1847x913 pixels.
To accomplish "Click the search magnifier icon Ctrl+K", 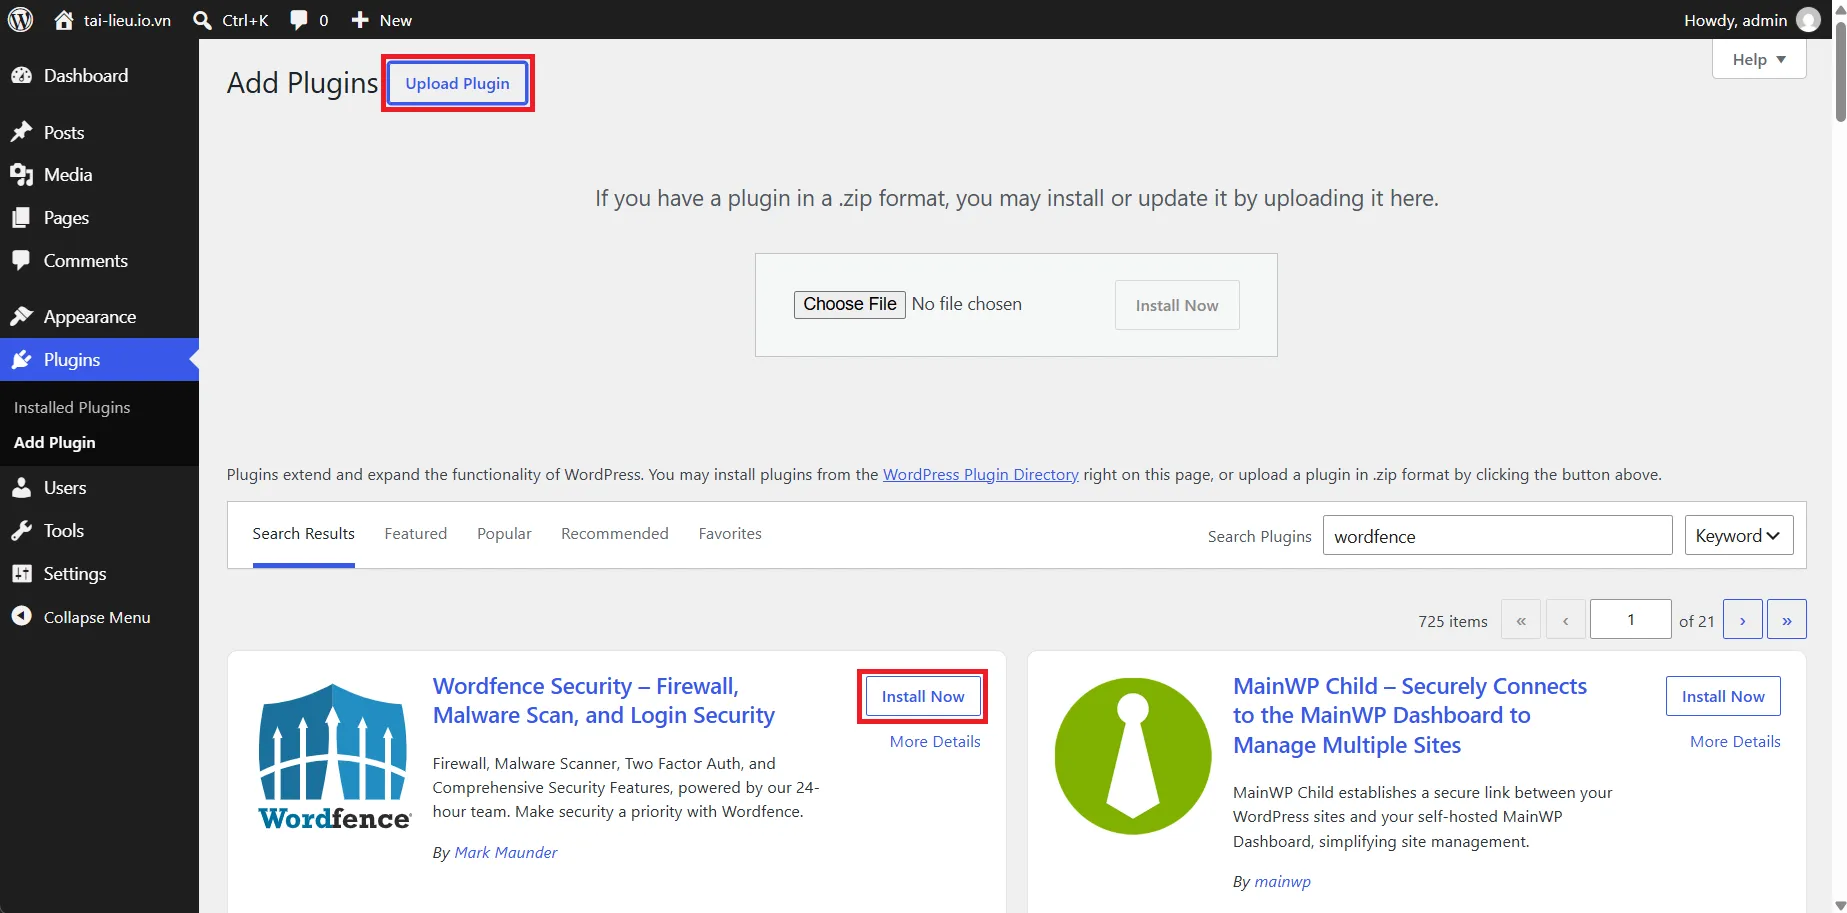I will click(202, 20).
